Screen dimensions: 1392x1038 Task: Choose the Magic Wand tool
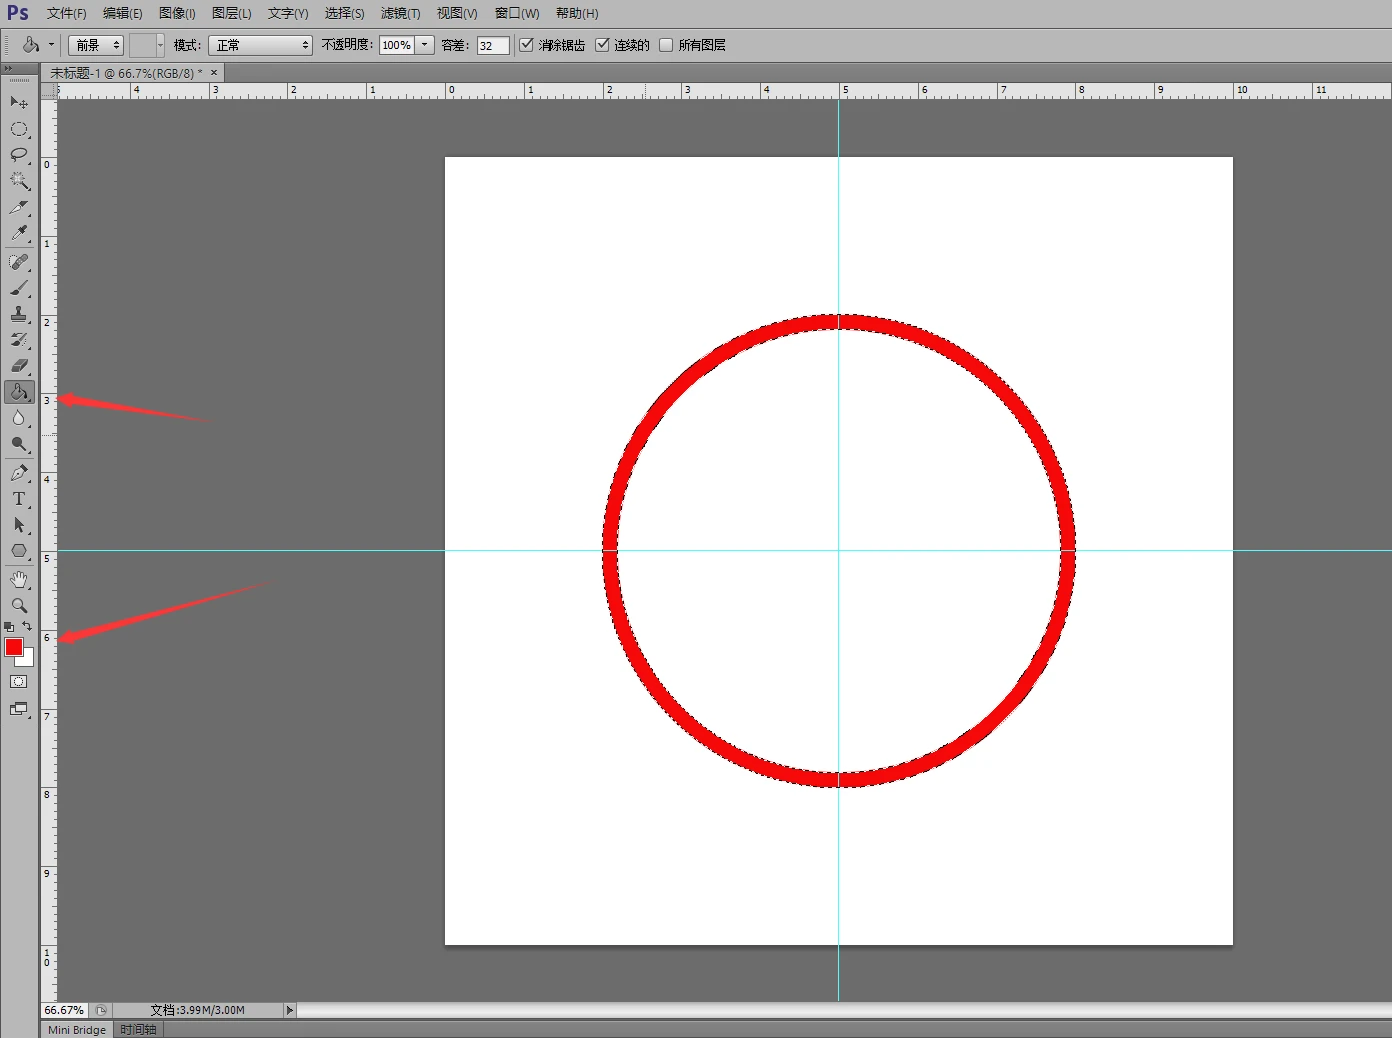pyautogui.click(x=18, y=181)
